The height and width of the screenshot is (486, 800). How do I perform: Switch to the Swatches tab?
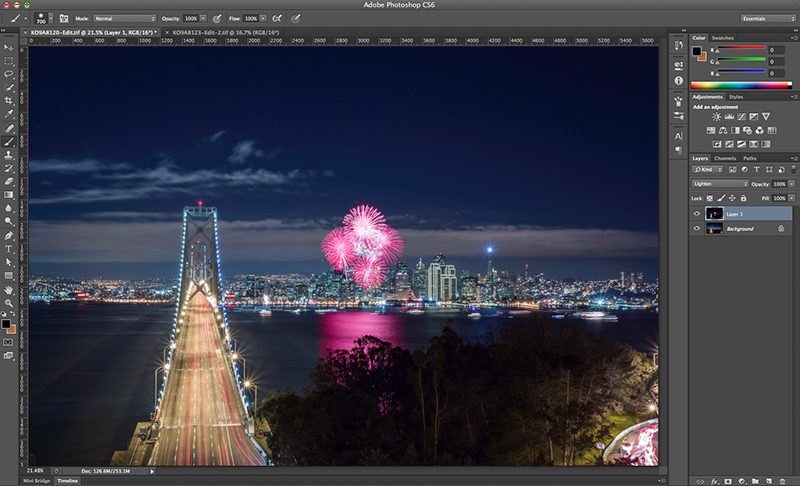point(722,38)
